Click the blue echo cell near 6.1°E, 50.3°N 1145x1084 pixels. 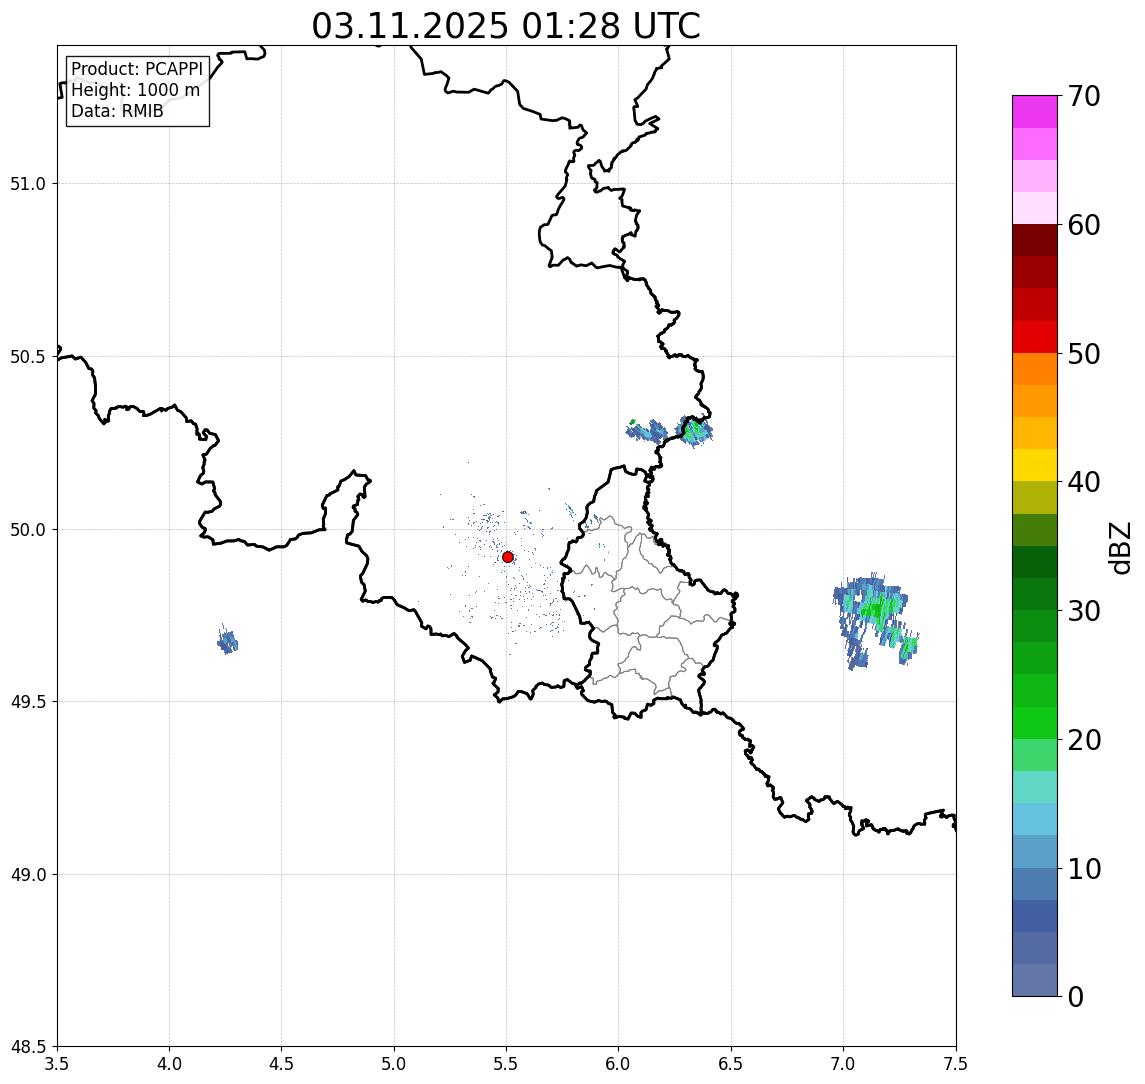click(648, 431)
